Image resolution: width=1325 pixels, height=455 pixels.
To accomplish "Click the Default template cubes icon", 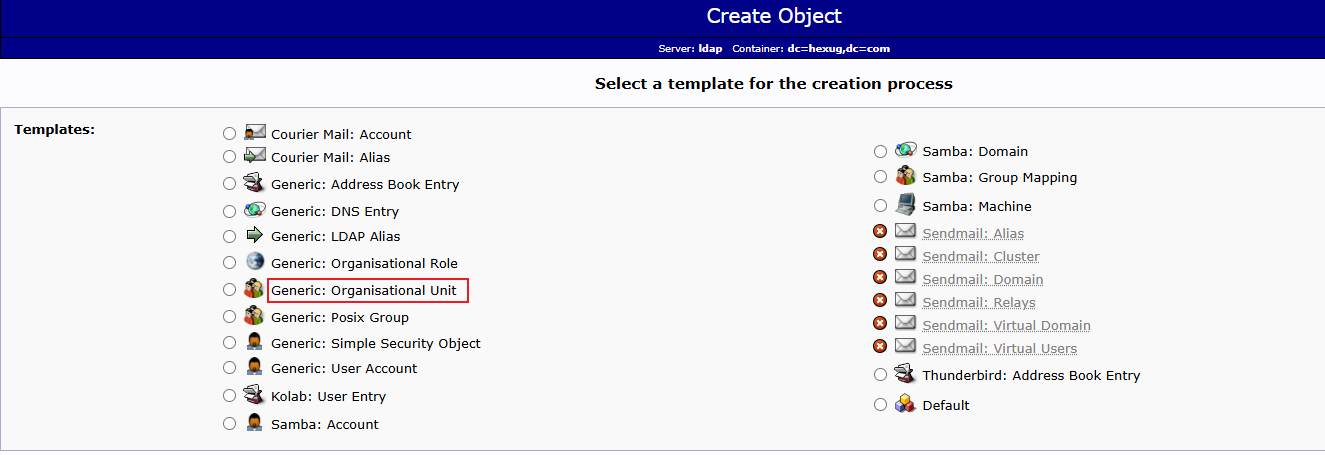I will tap(905, 404).
